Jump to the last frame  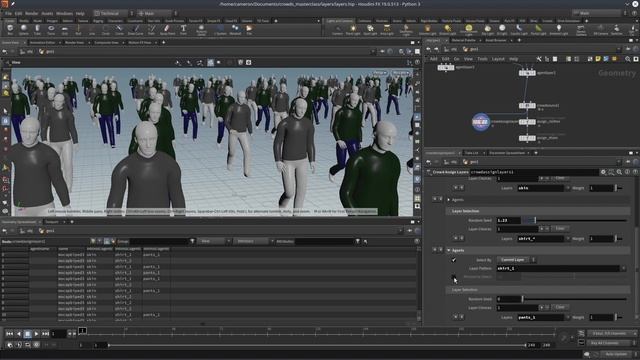coord(45,334)
